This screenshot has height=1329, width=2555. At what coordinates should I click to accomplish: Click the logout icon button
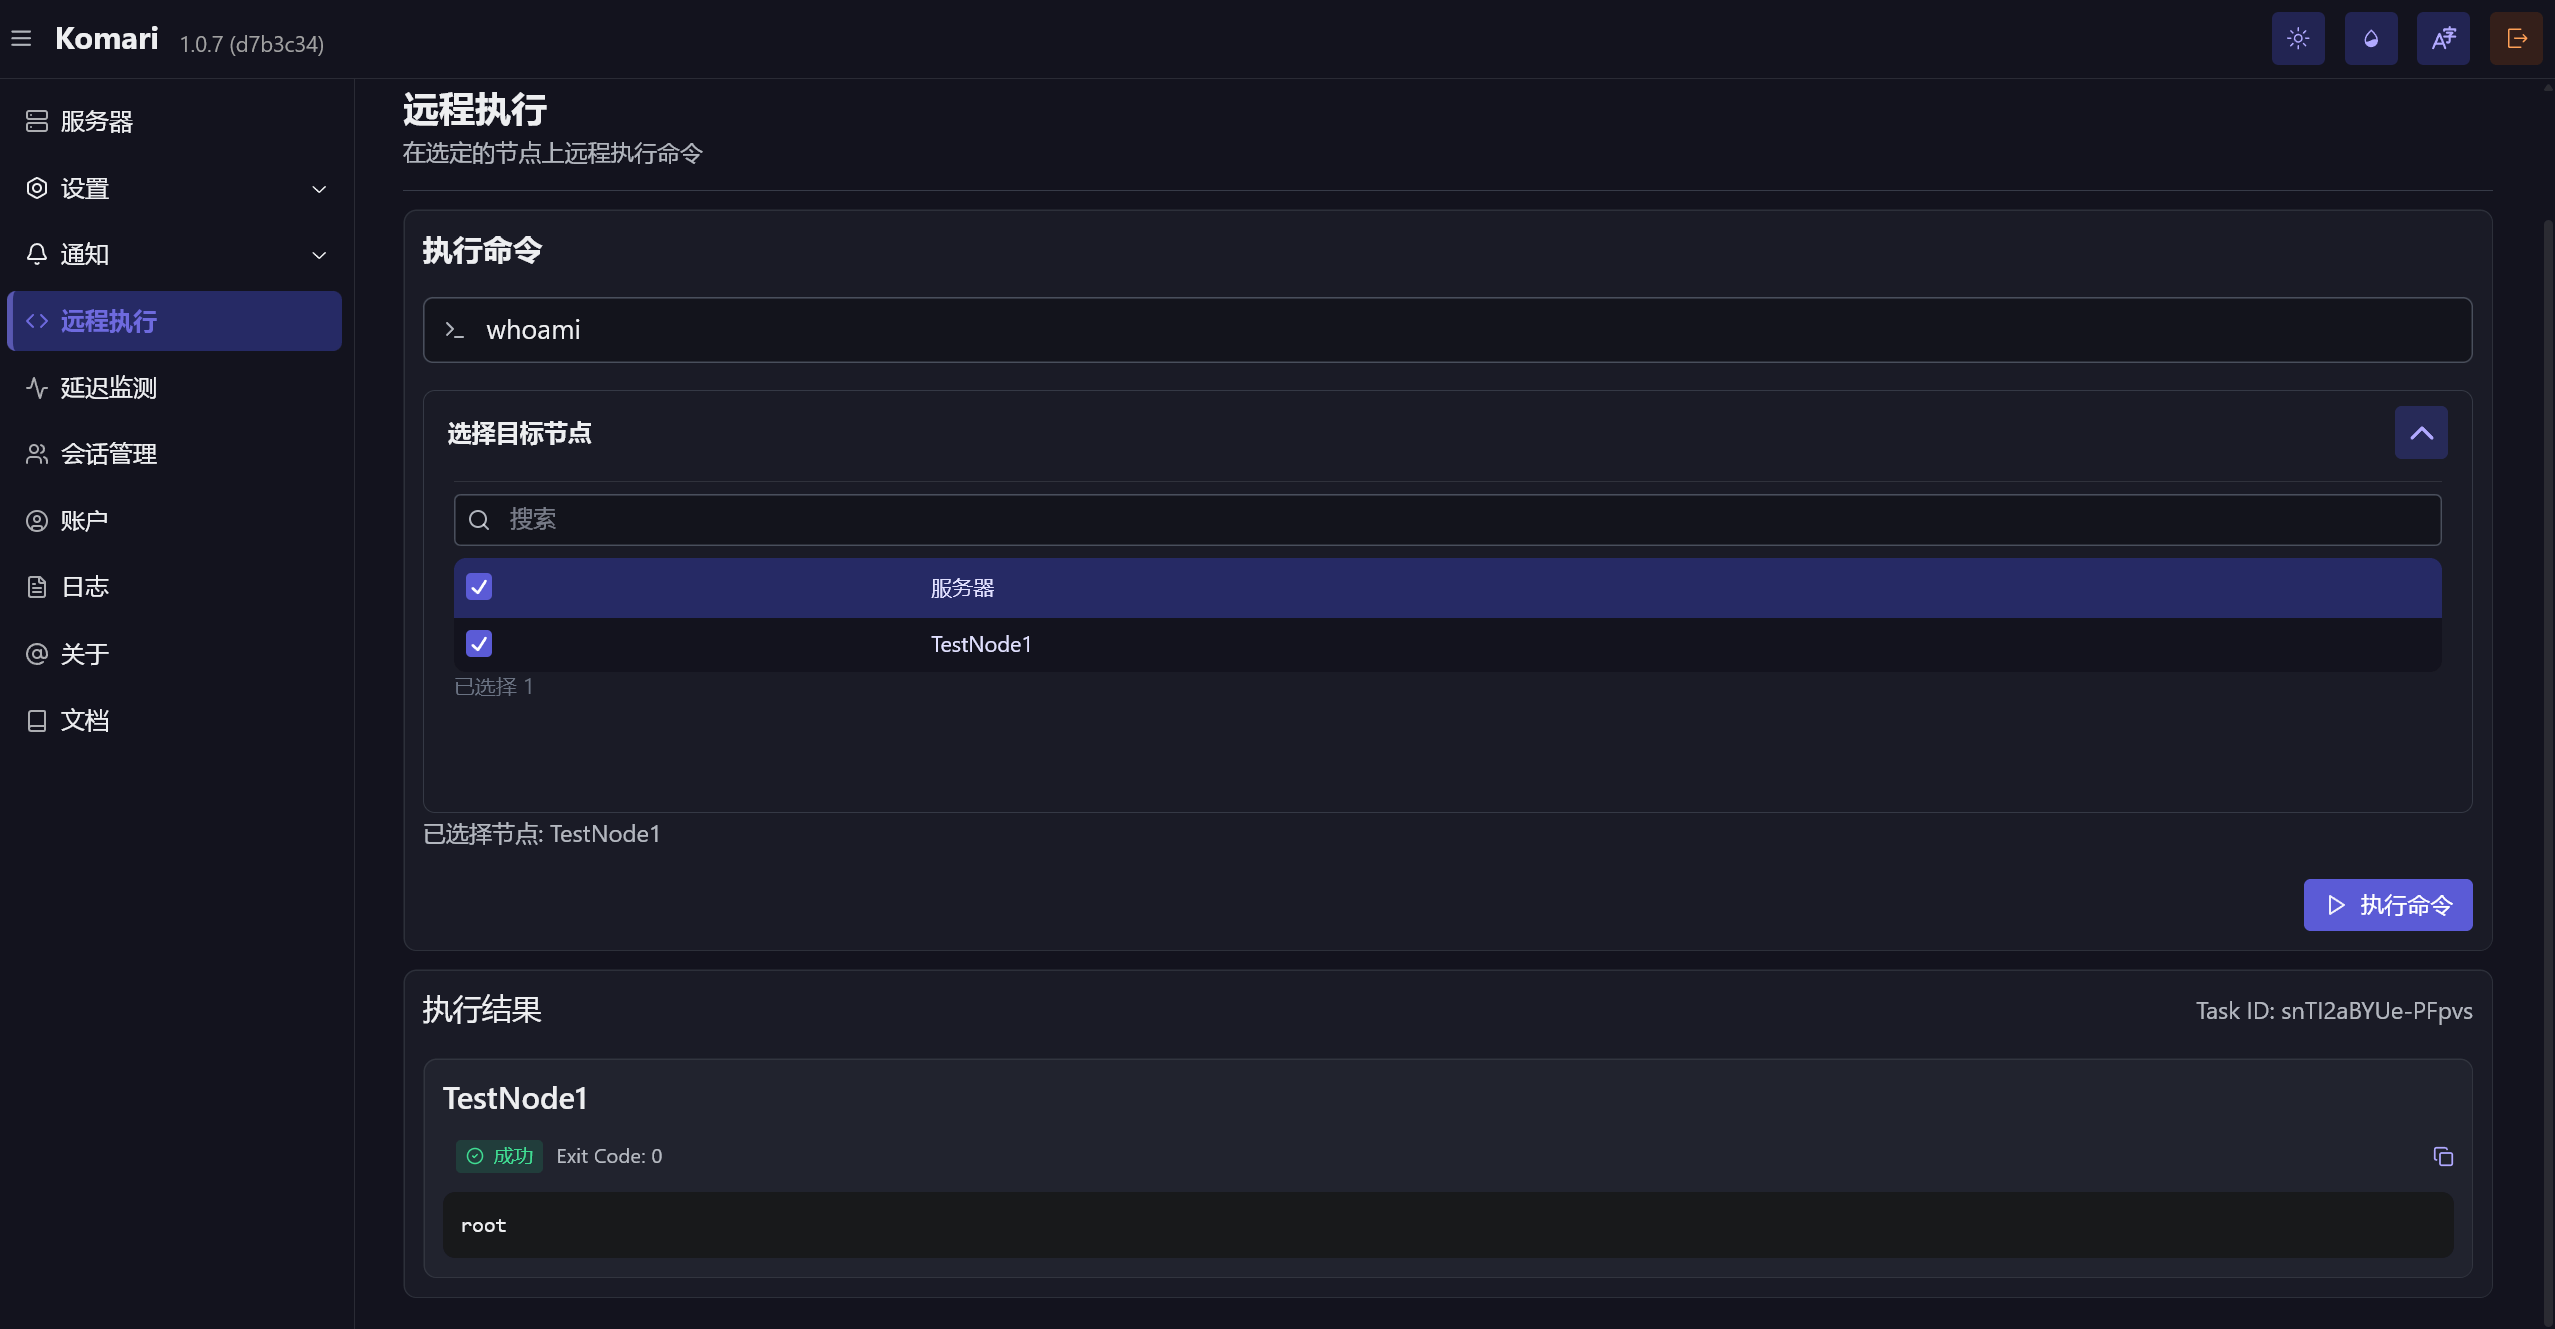2516,39
